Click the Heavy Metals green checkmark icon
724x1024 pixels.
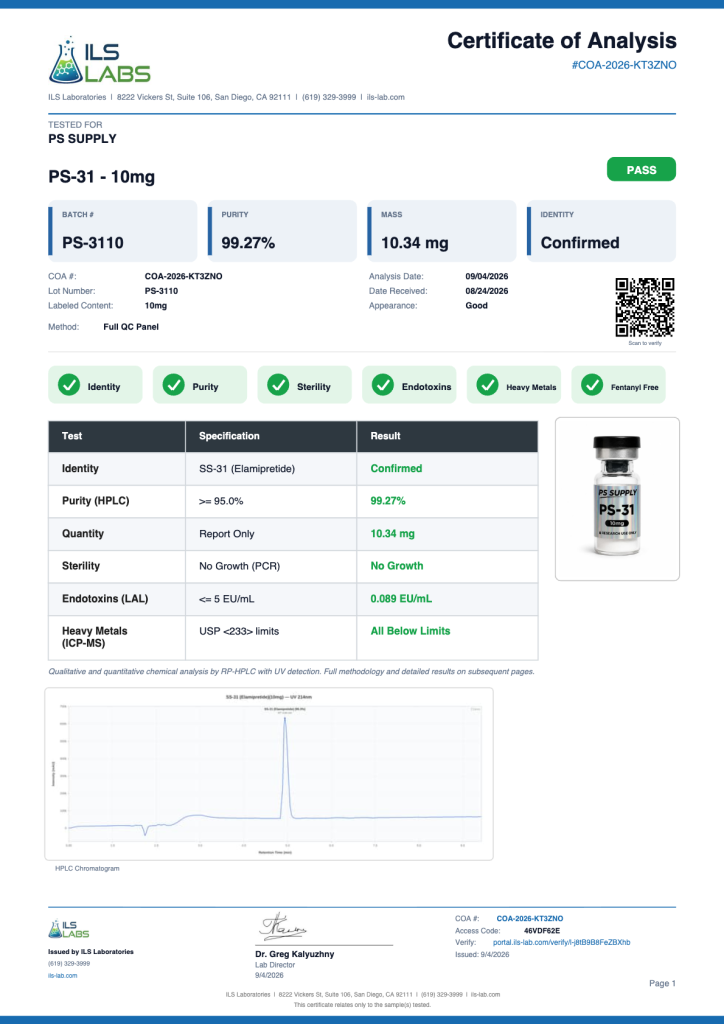pos(487,385)
